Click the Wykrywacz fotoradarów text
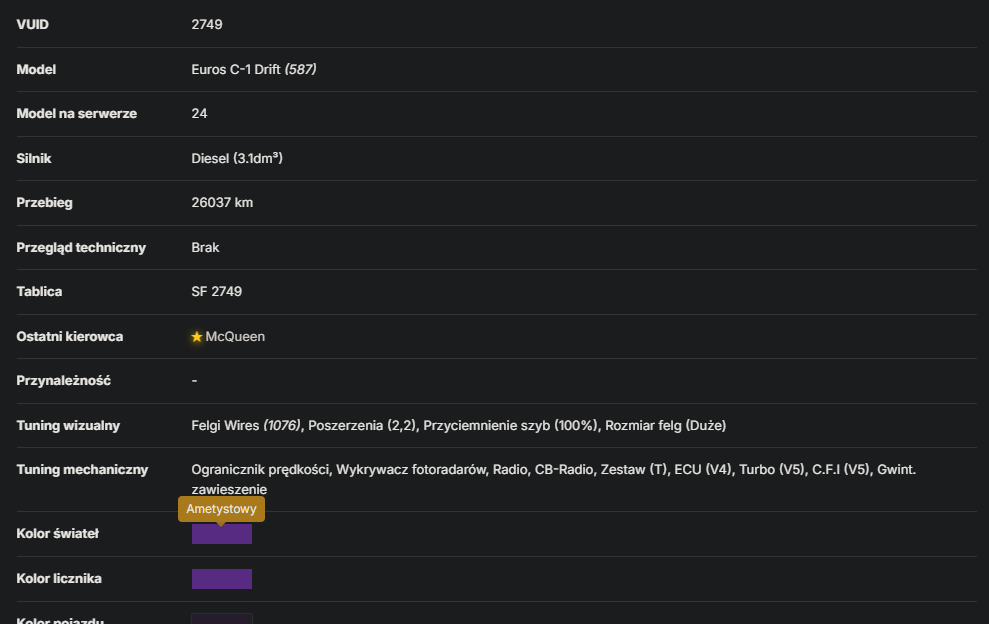Screen dimensions: 989x624 (411, 469)
